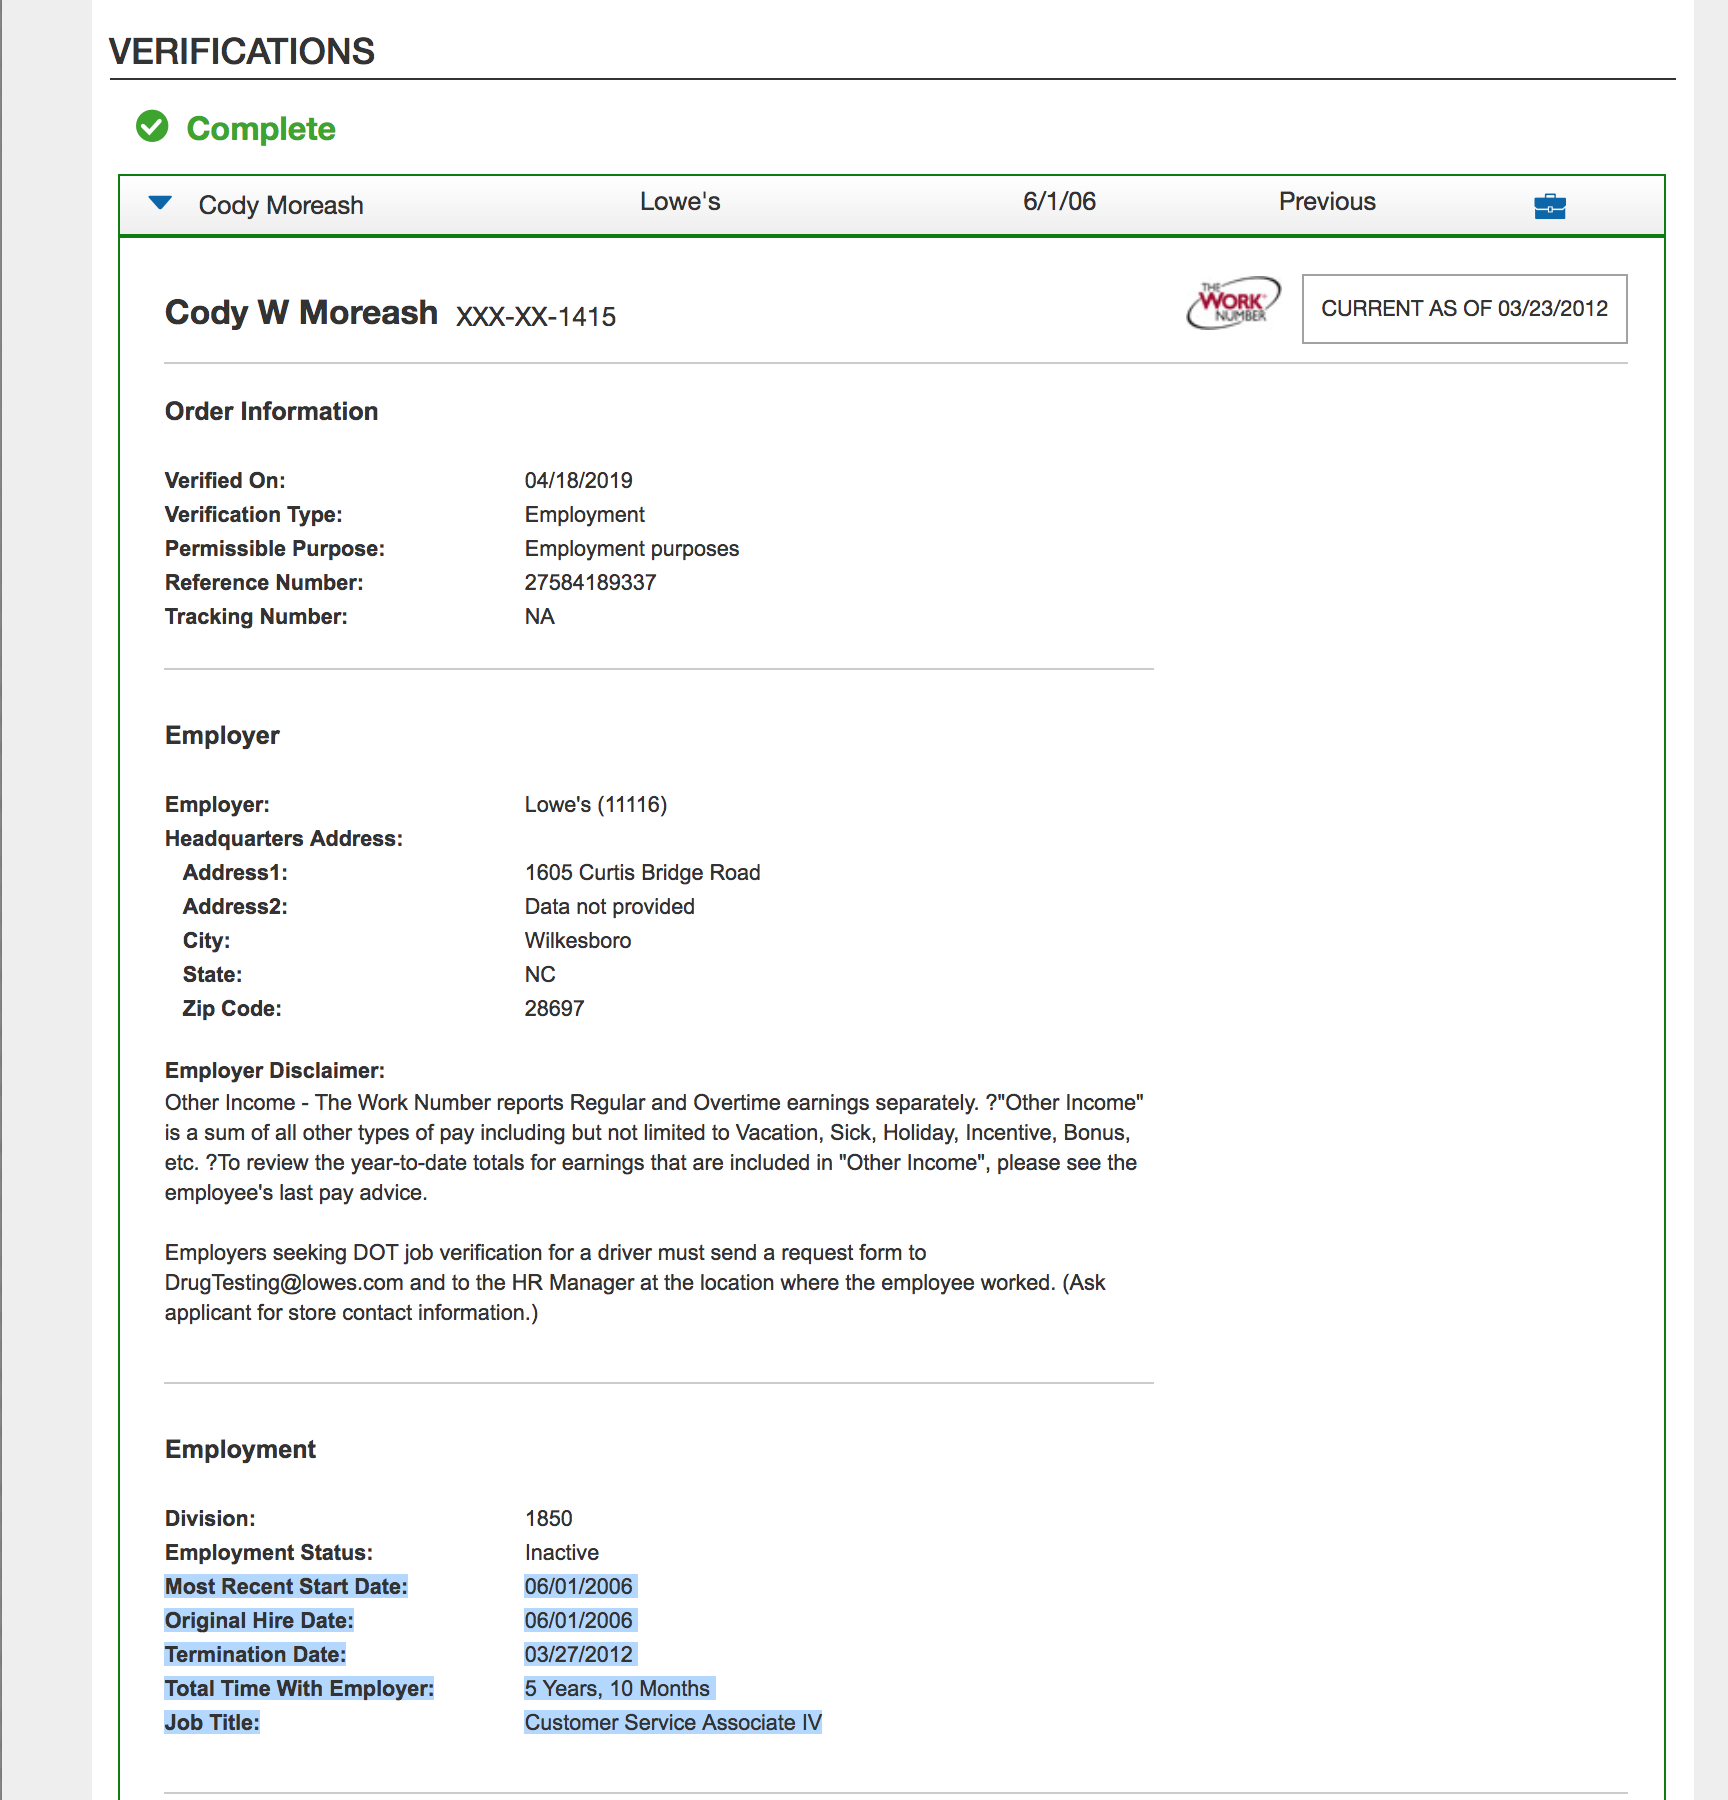The width and height of the screenshot is (1728, 1800).
Task: Click the zip code 28697
Action: (554, 1009)
